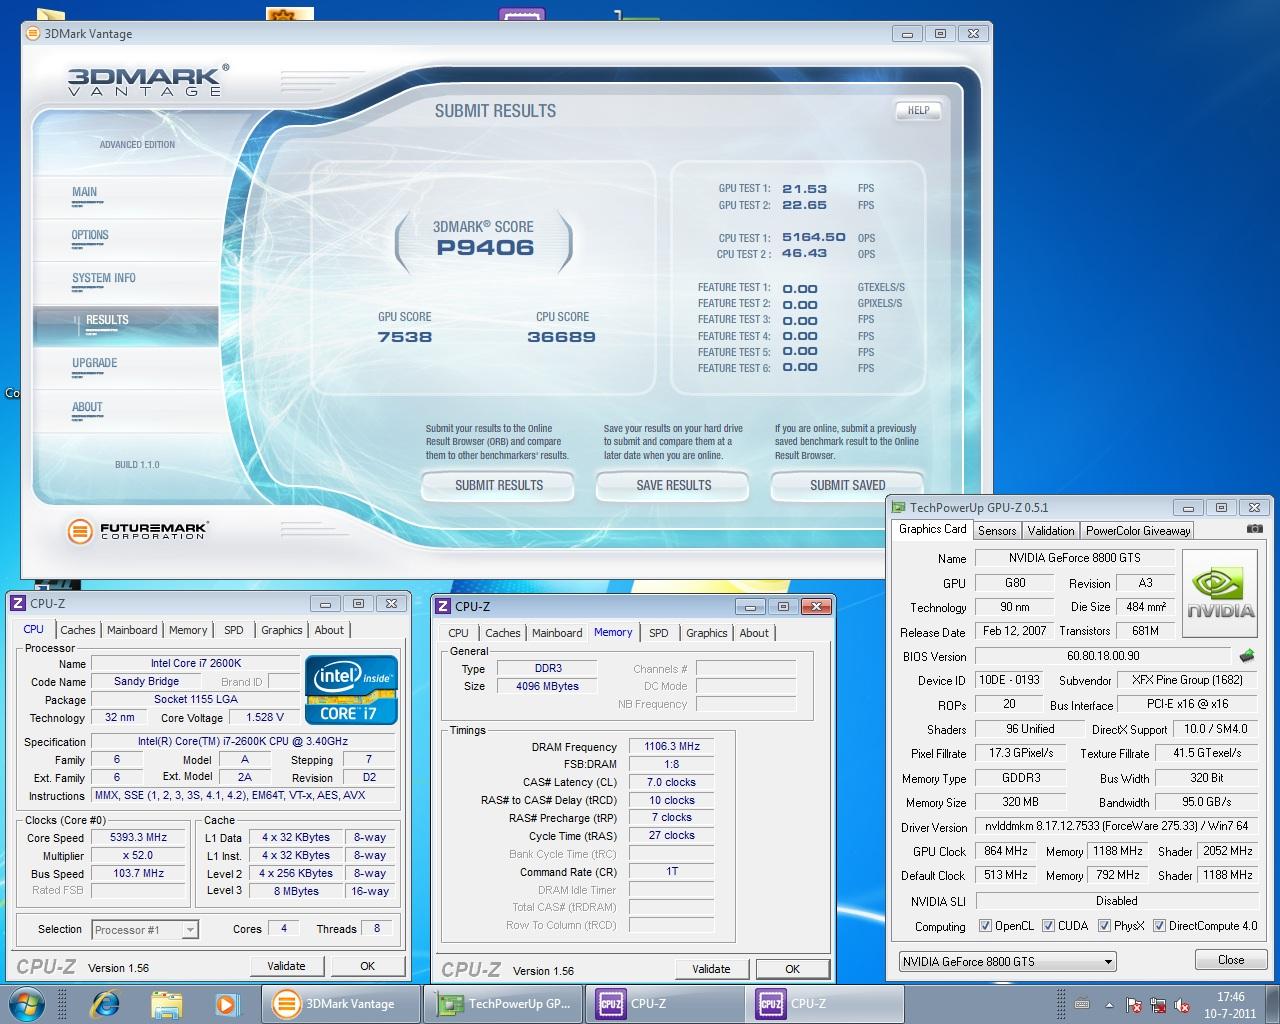The height and width of the screenshot is (1024, 1280).
Task: Open the PowerColor Giveaway tab
Action: point(1138,531)
